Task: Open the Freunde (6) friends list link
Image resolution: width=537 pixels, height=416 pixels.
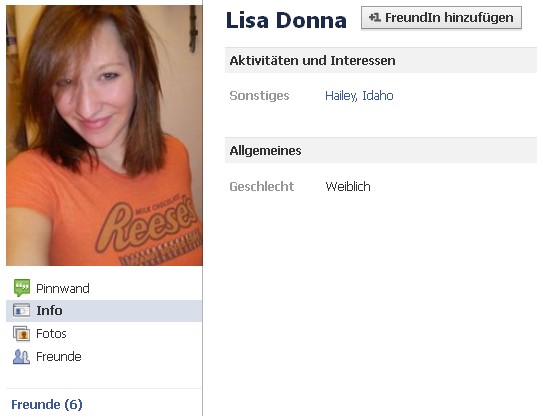Action: click(47, 404)
